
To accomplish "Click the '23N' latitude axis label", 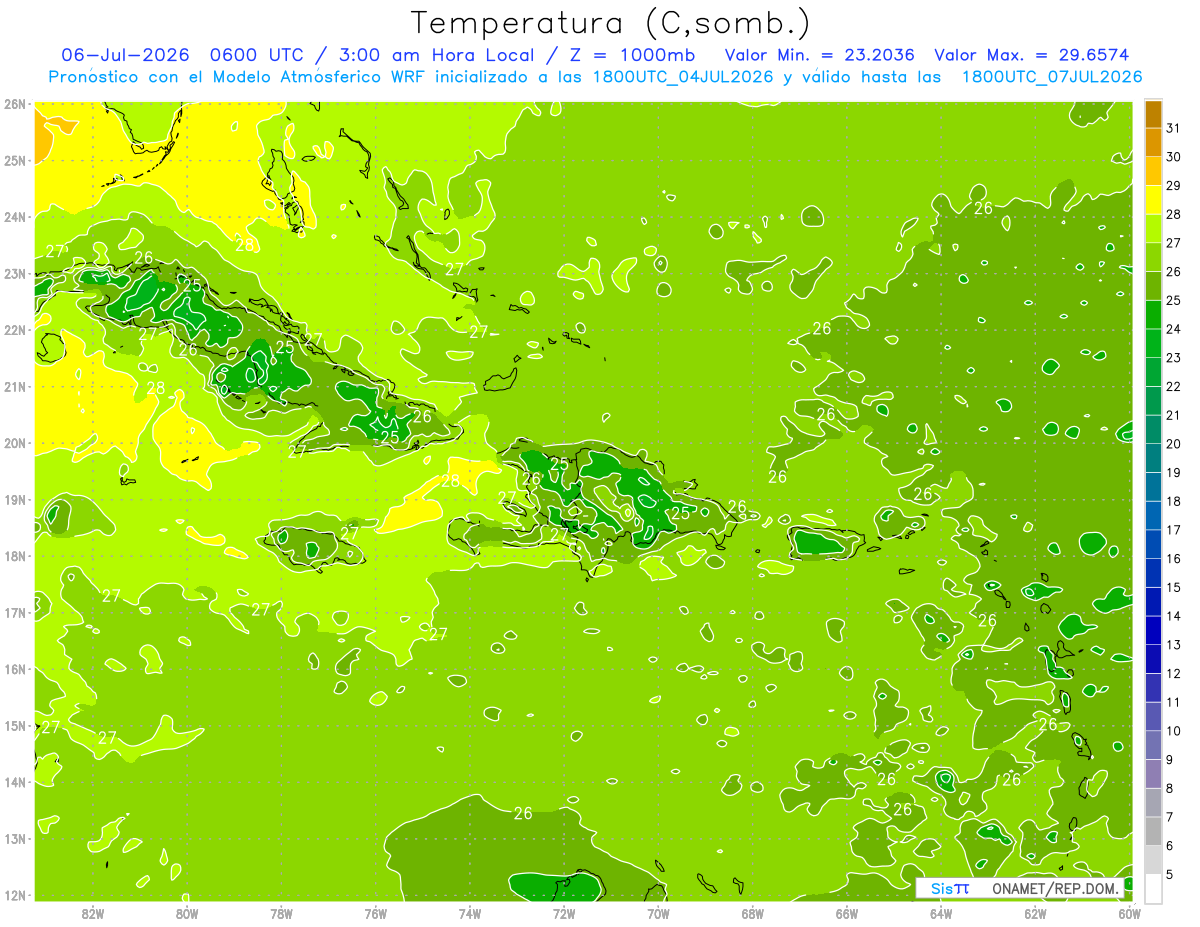I will (14, 273).
